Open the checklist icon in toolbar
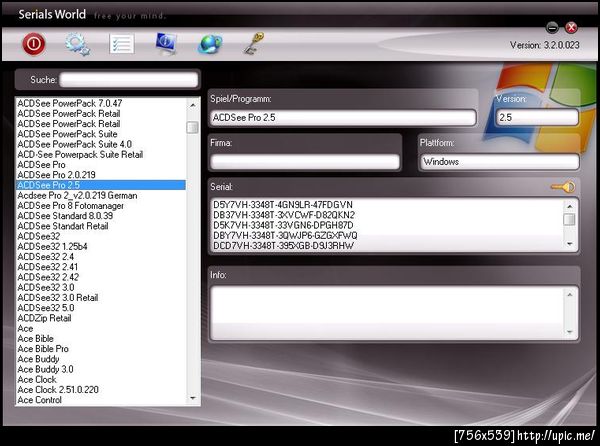Screen dimensions: 600x446 122,44
